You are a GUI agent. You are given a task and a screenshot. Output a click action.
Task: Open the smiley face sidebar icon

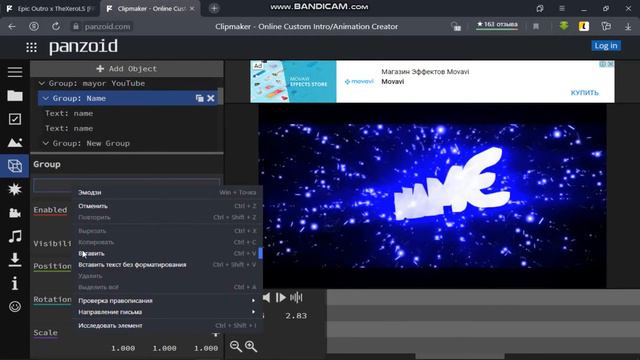pyautogui.click(x=15, y=307)
